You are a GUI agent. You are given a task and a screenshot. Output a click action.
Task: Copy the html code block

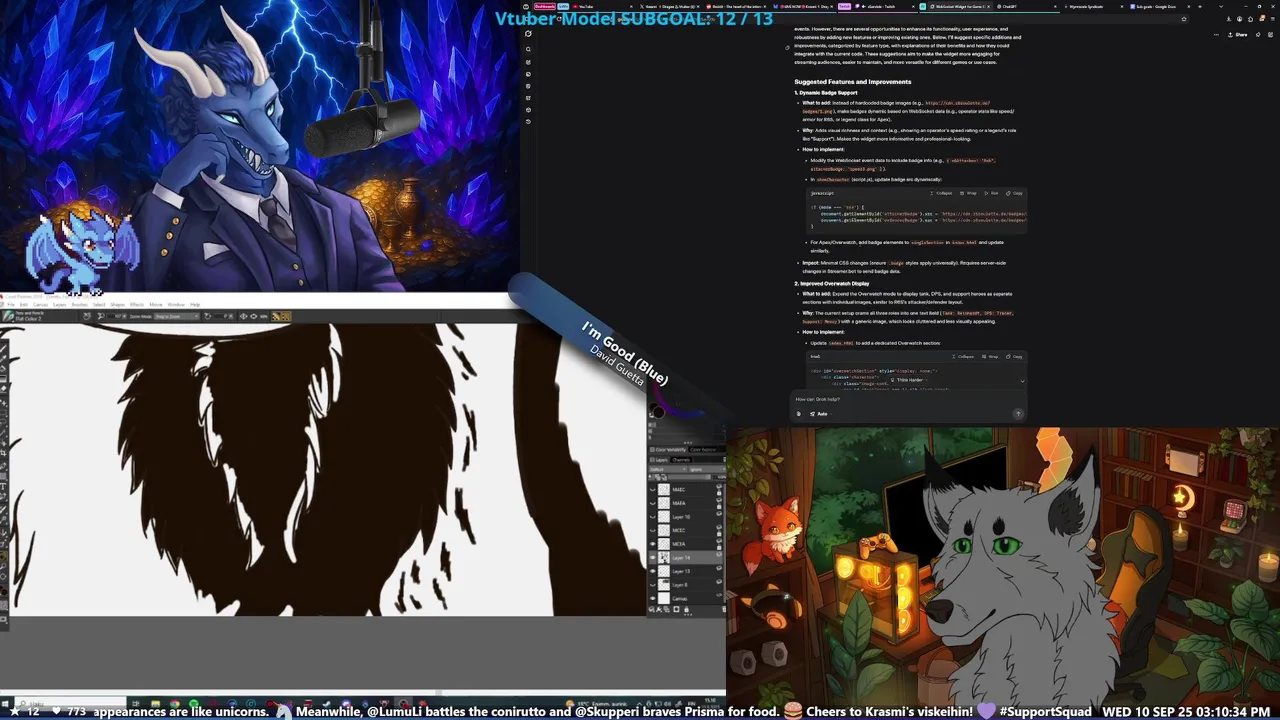coord(1014,357)
